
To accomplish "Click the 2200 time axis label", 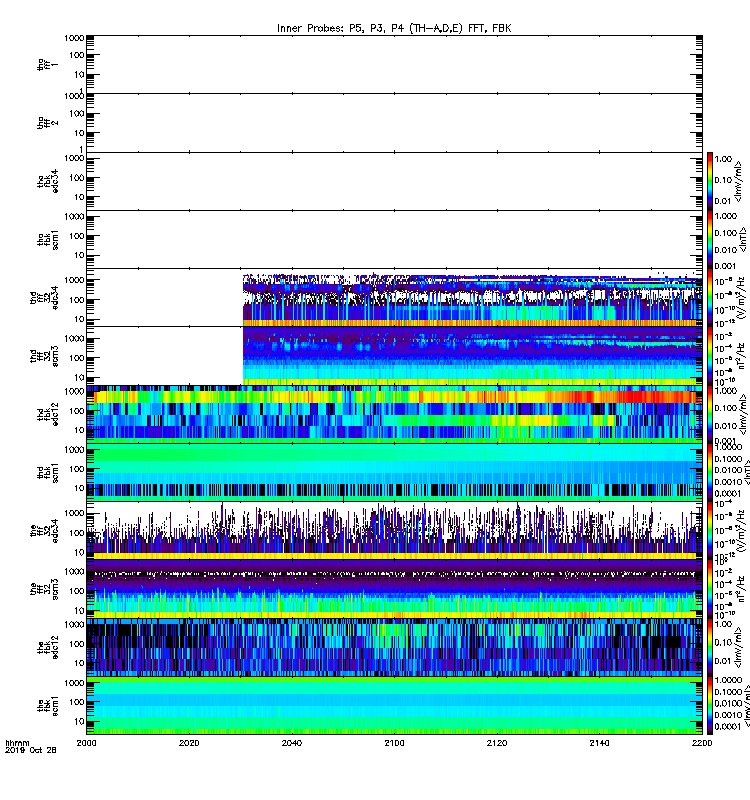I will [x=702, y=743].
